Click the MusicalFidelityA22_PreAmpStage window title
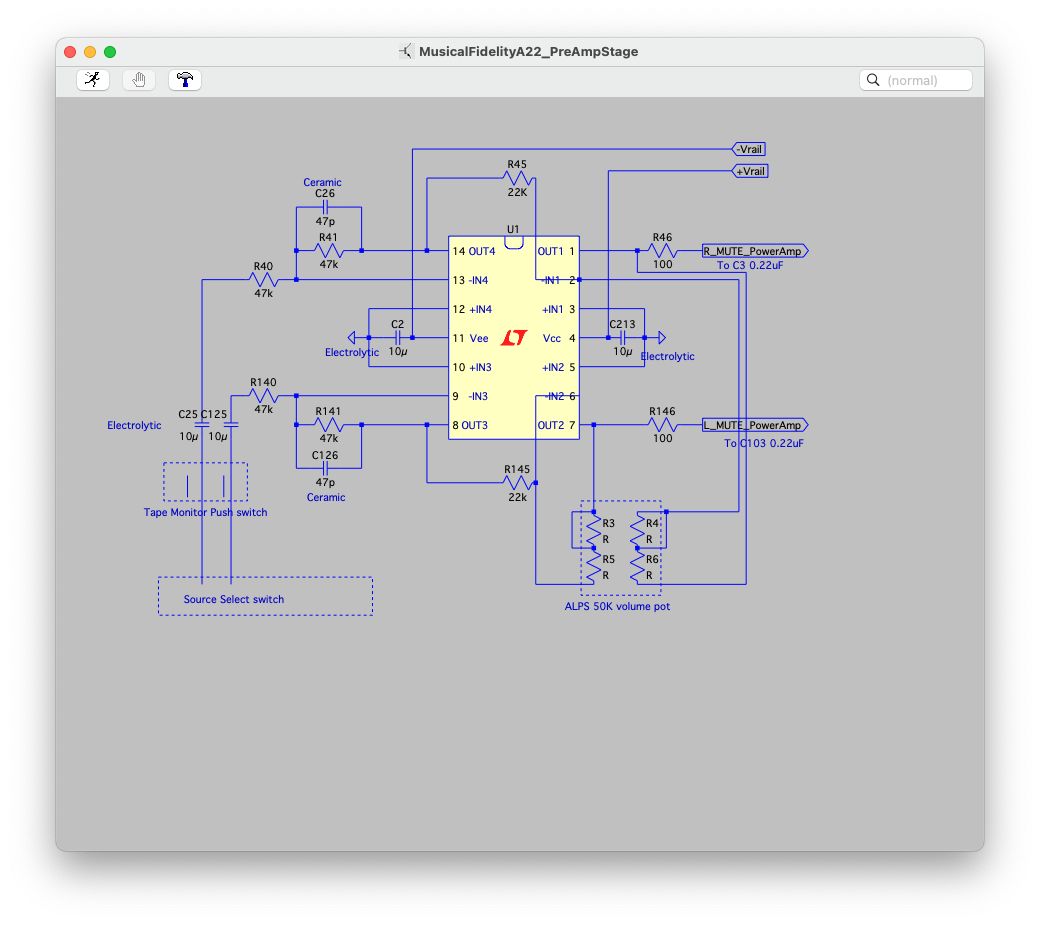 [x=529, y=51]
